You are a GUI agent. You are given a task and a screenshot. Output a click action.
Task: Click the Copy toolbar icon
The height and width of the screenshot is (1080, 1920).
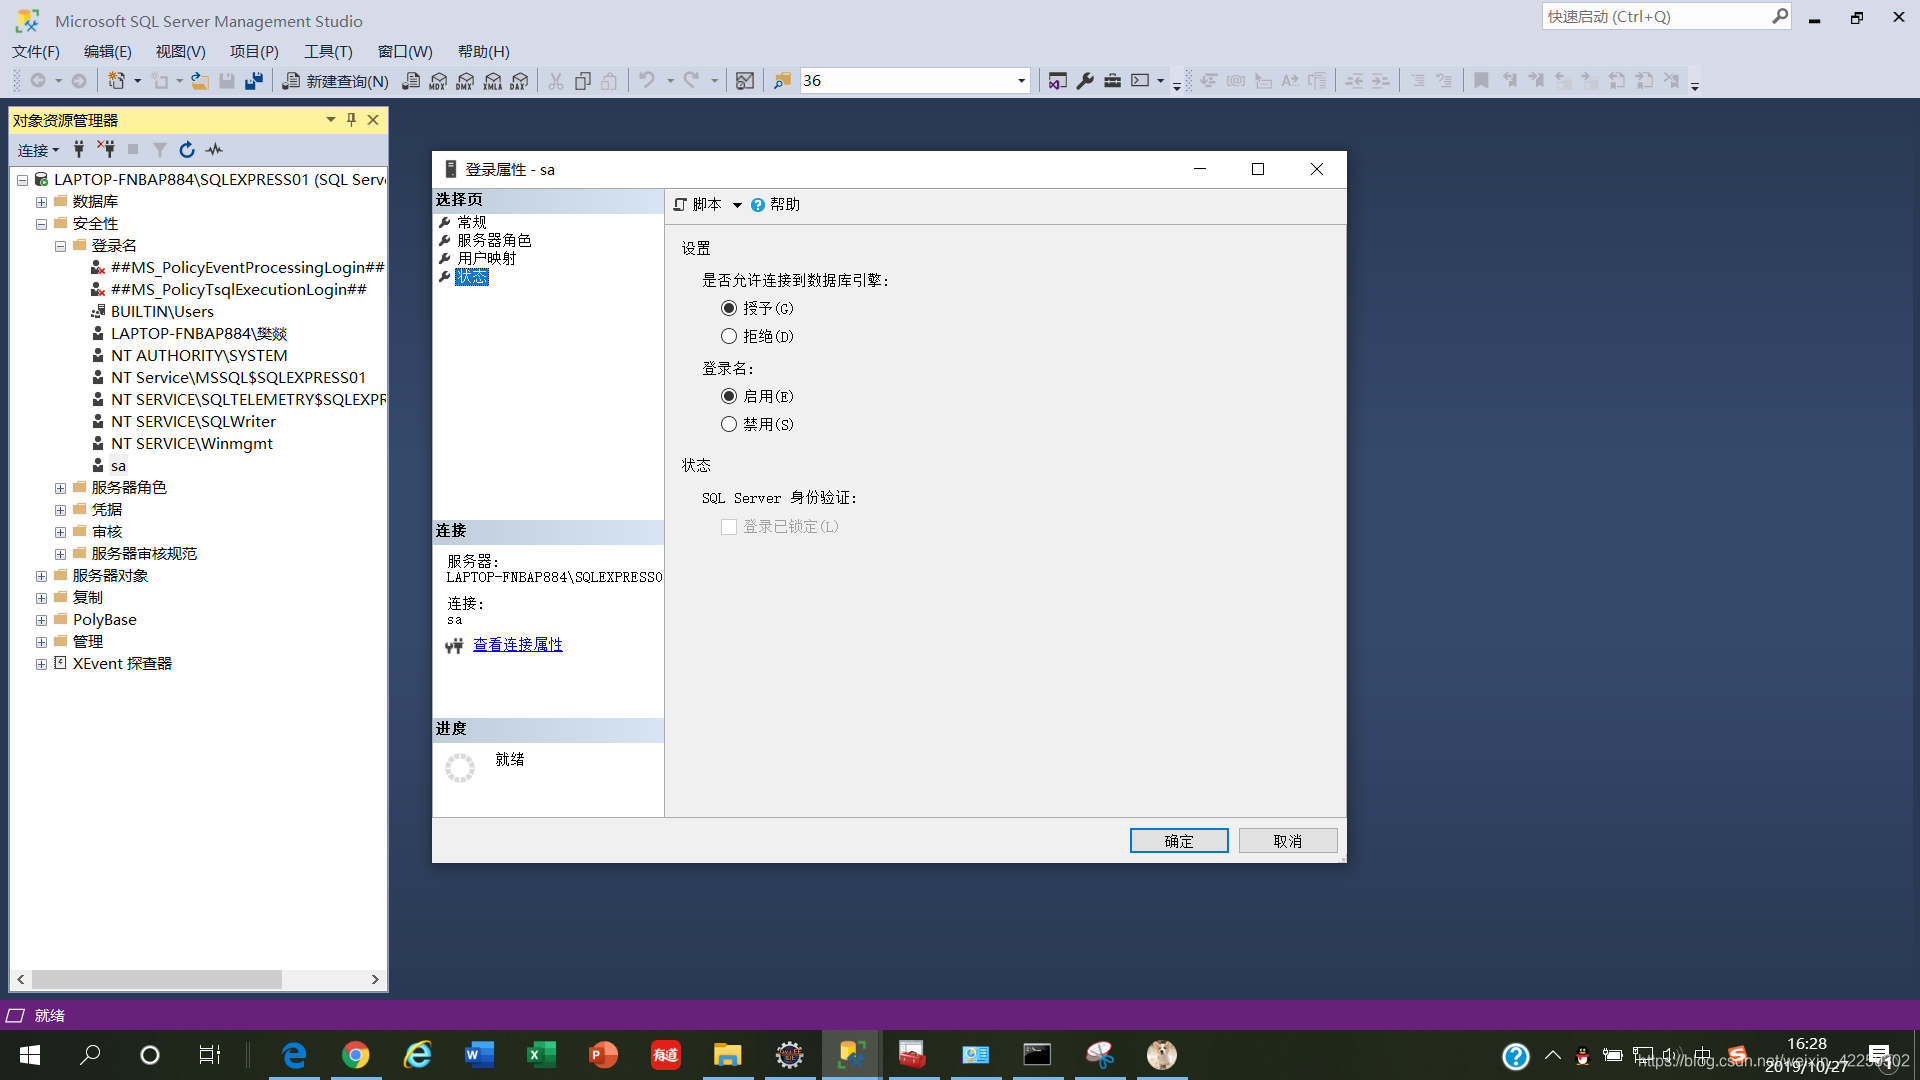point(583,81)
